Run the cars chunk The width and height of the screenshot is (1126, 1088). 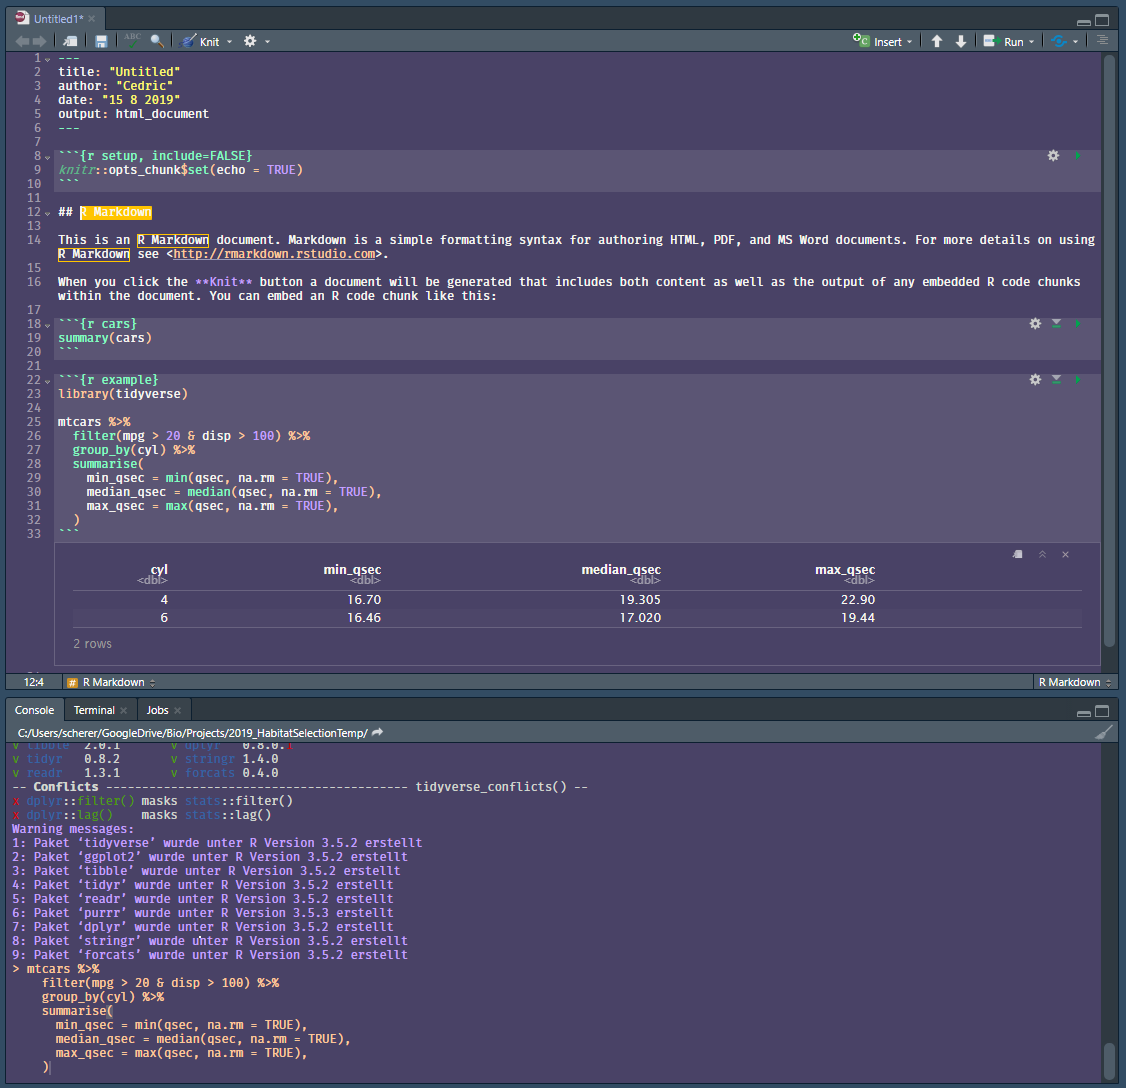point(1077,323)
